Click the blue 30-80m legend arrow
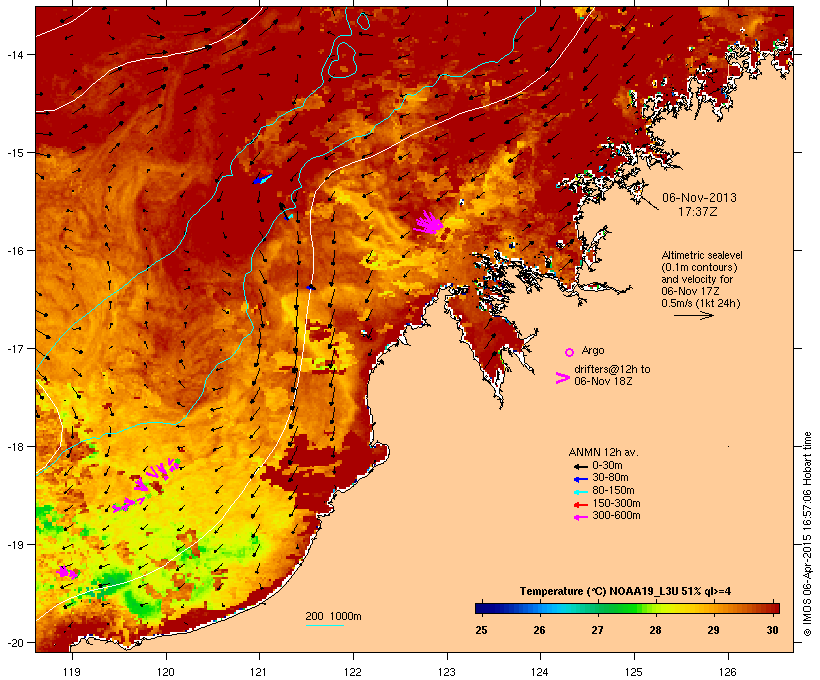 pyautogui.click(x=581, y=479)
